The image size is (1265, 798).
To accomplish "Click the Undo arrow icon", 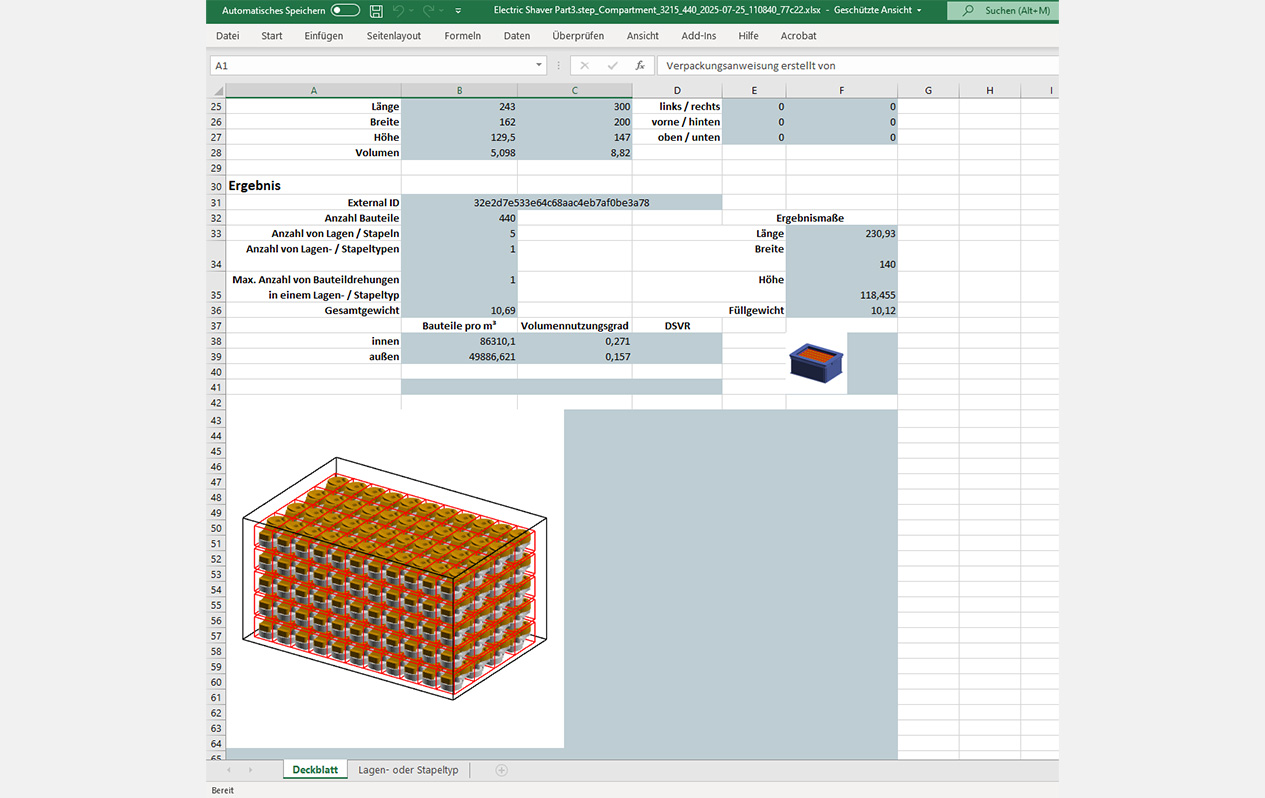I will coord(400,11).
